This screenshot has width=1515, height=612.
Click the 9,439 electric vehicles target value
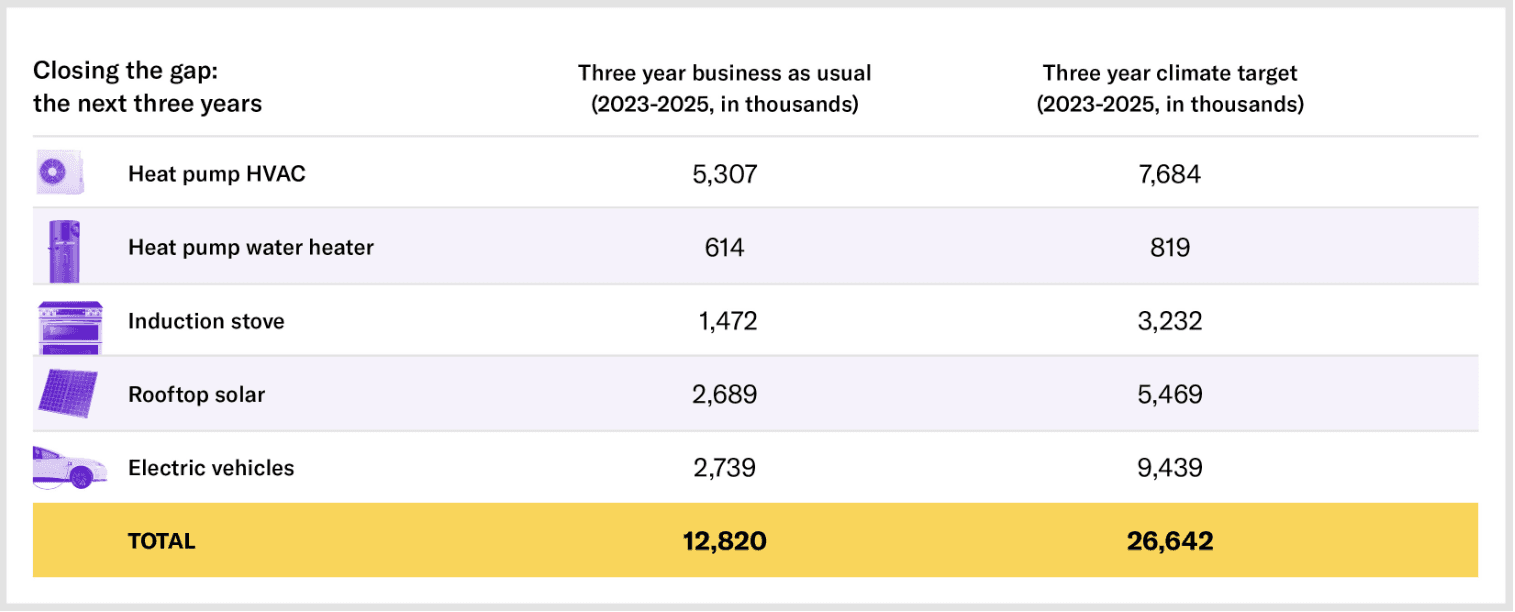(x=1170, y=468)
